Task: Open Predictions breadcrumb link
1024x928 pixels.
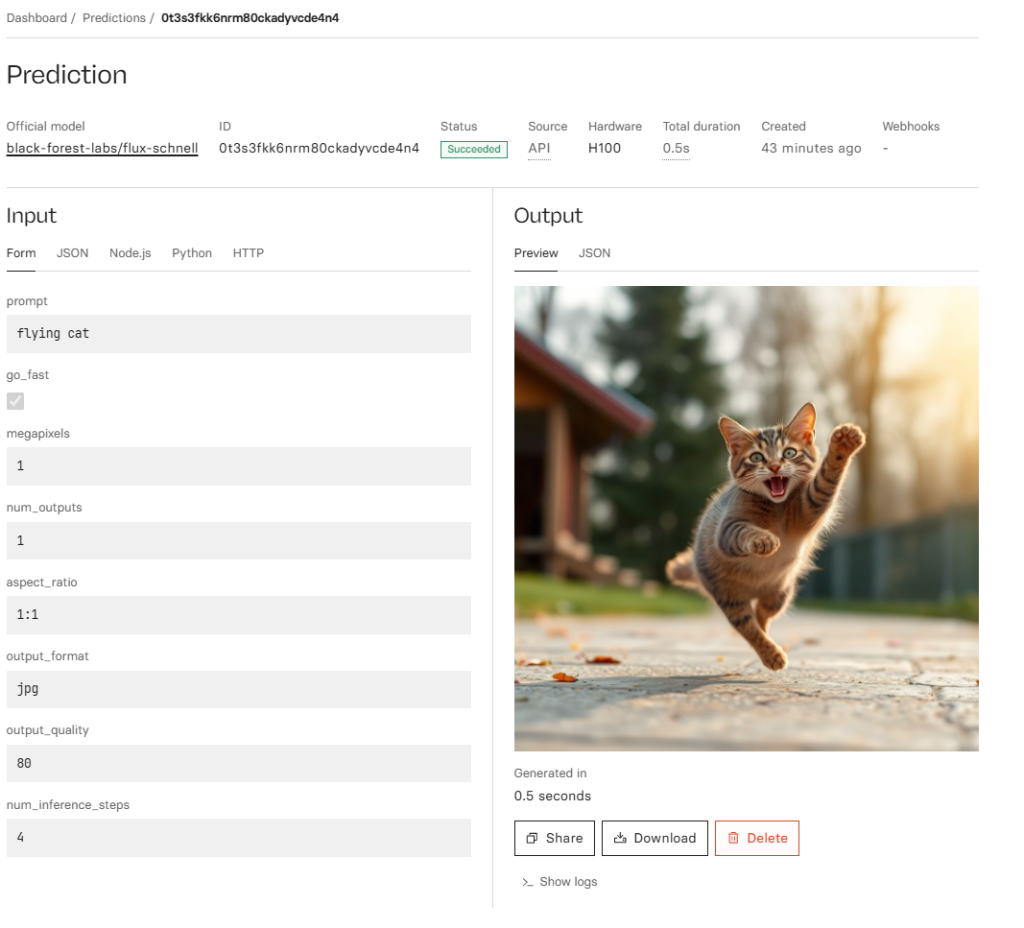Action: 113,18
